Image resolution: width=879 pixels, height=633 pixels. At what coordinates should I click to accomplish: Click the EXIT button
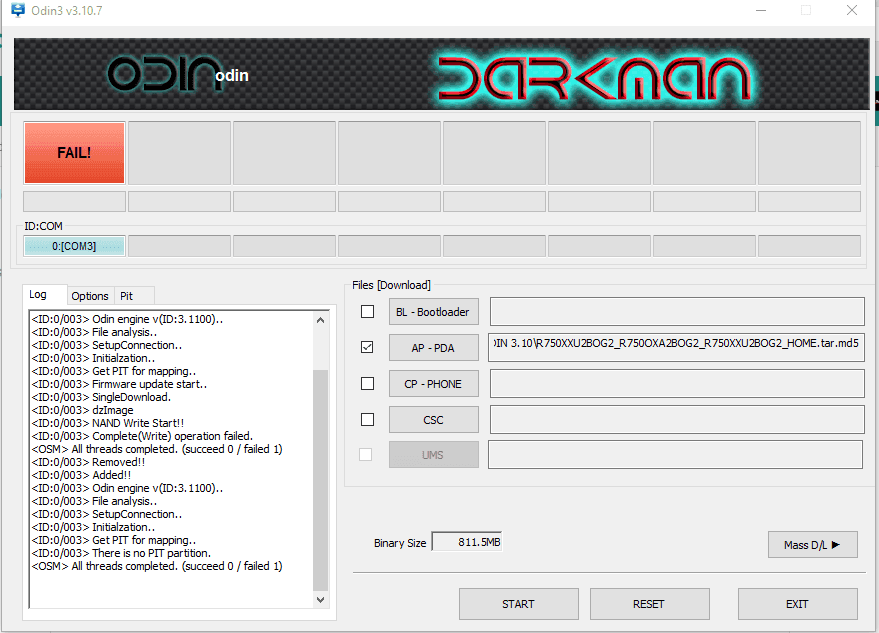tap(797, 604)
